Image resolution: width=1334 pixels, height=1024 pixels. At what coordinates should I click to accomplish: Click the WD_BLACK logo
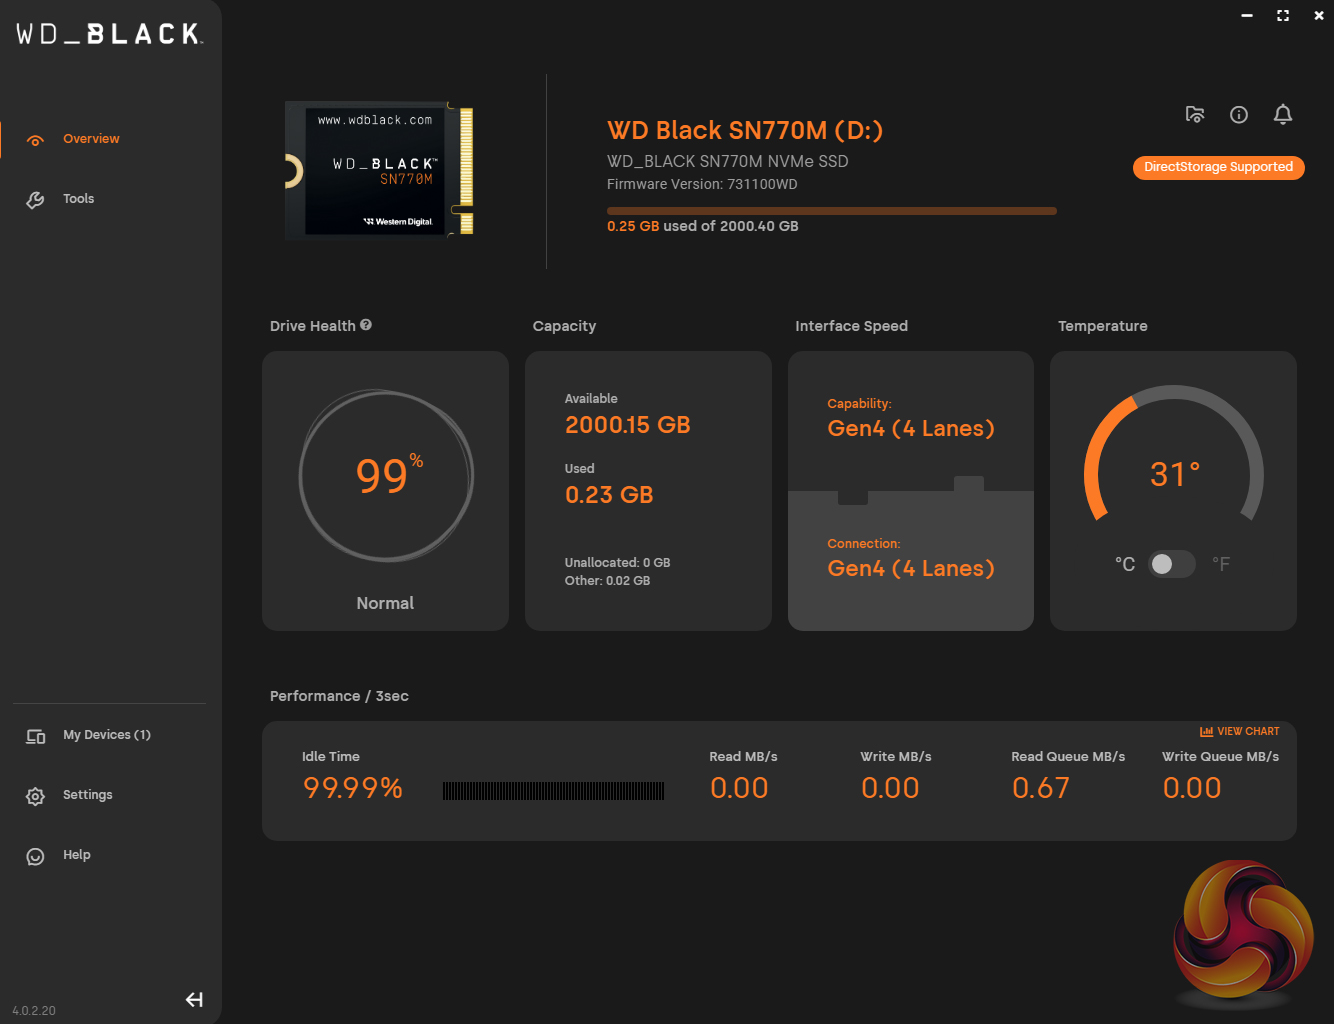coord(110,34)
